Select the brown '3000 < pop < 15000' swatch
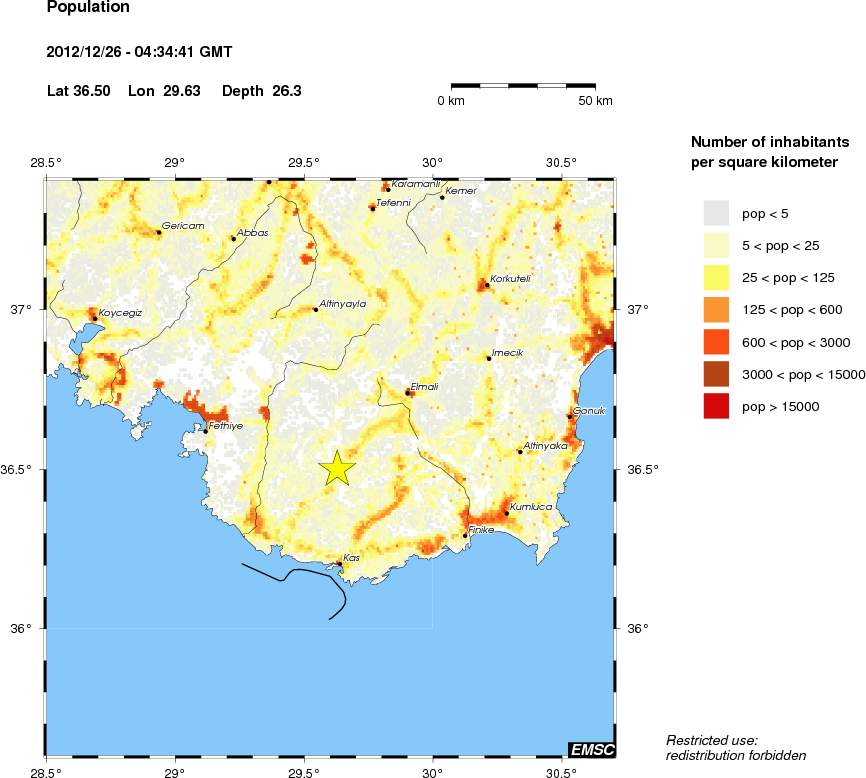Viewport: 866px width, 778px height. click(716, 374)
